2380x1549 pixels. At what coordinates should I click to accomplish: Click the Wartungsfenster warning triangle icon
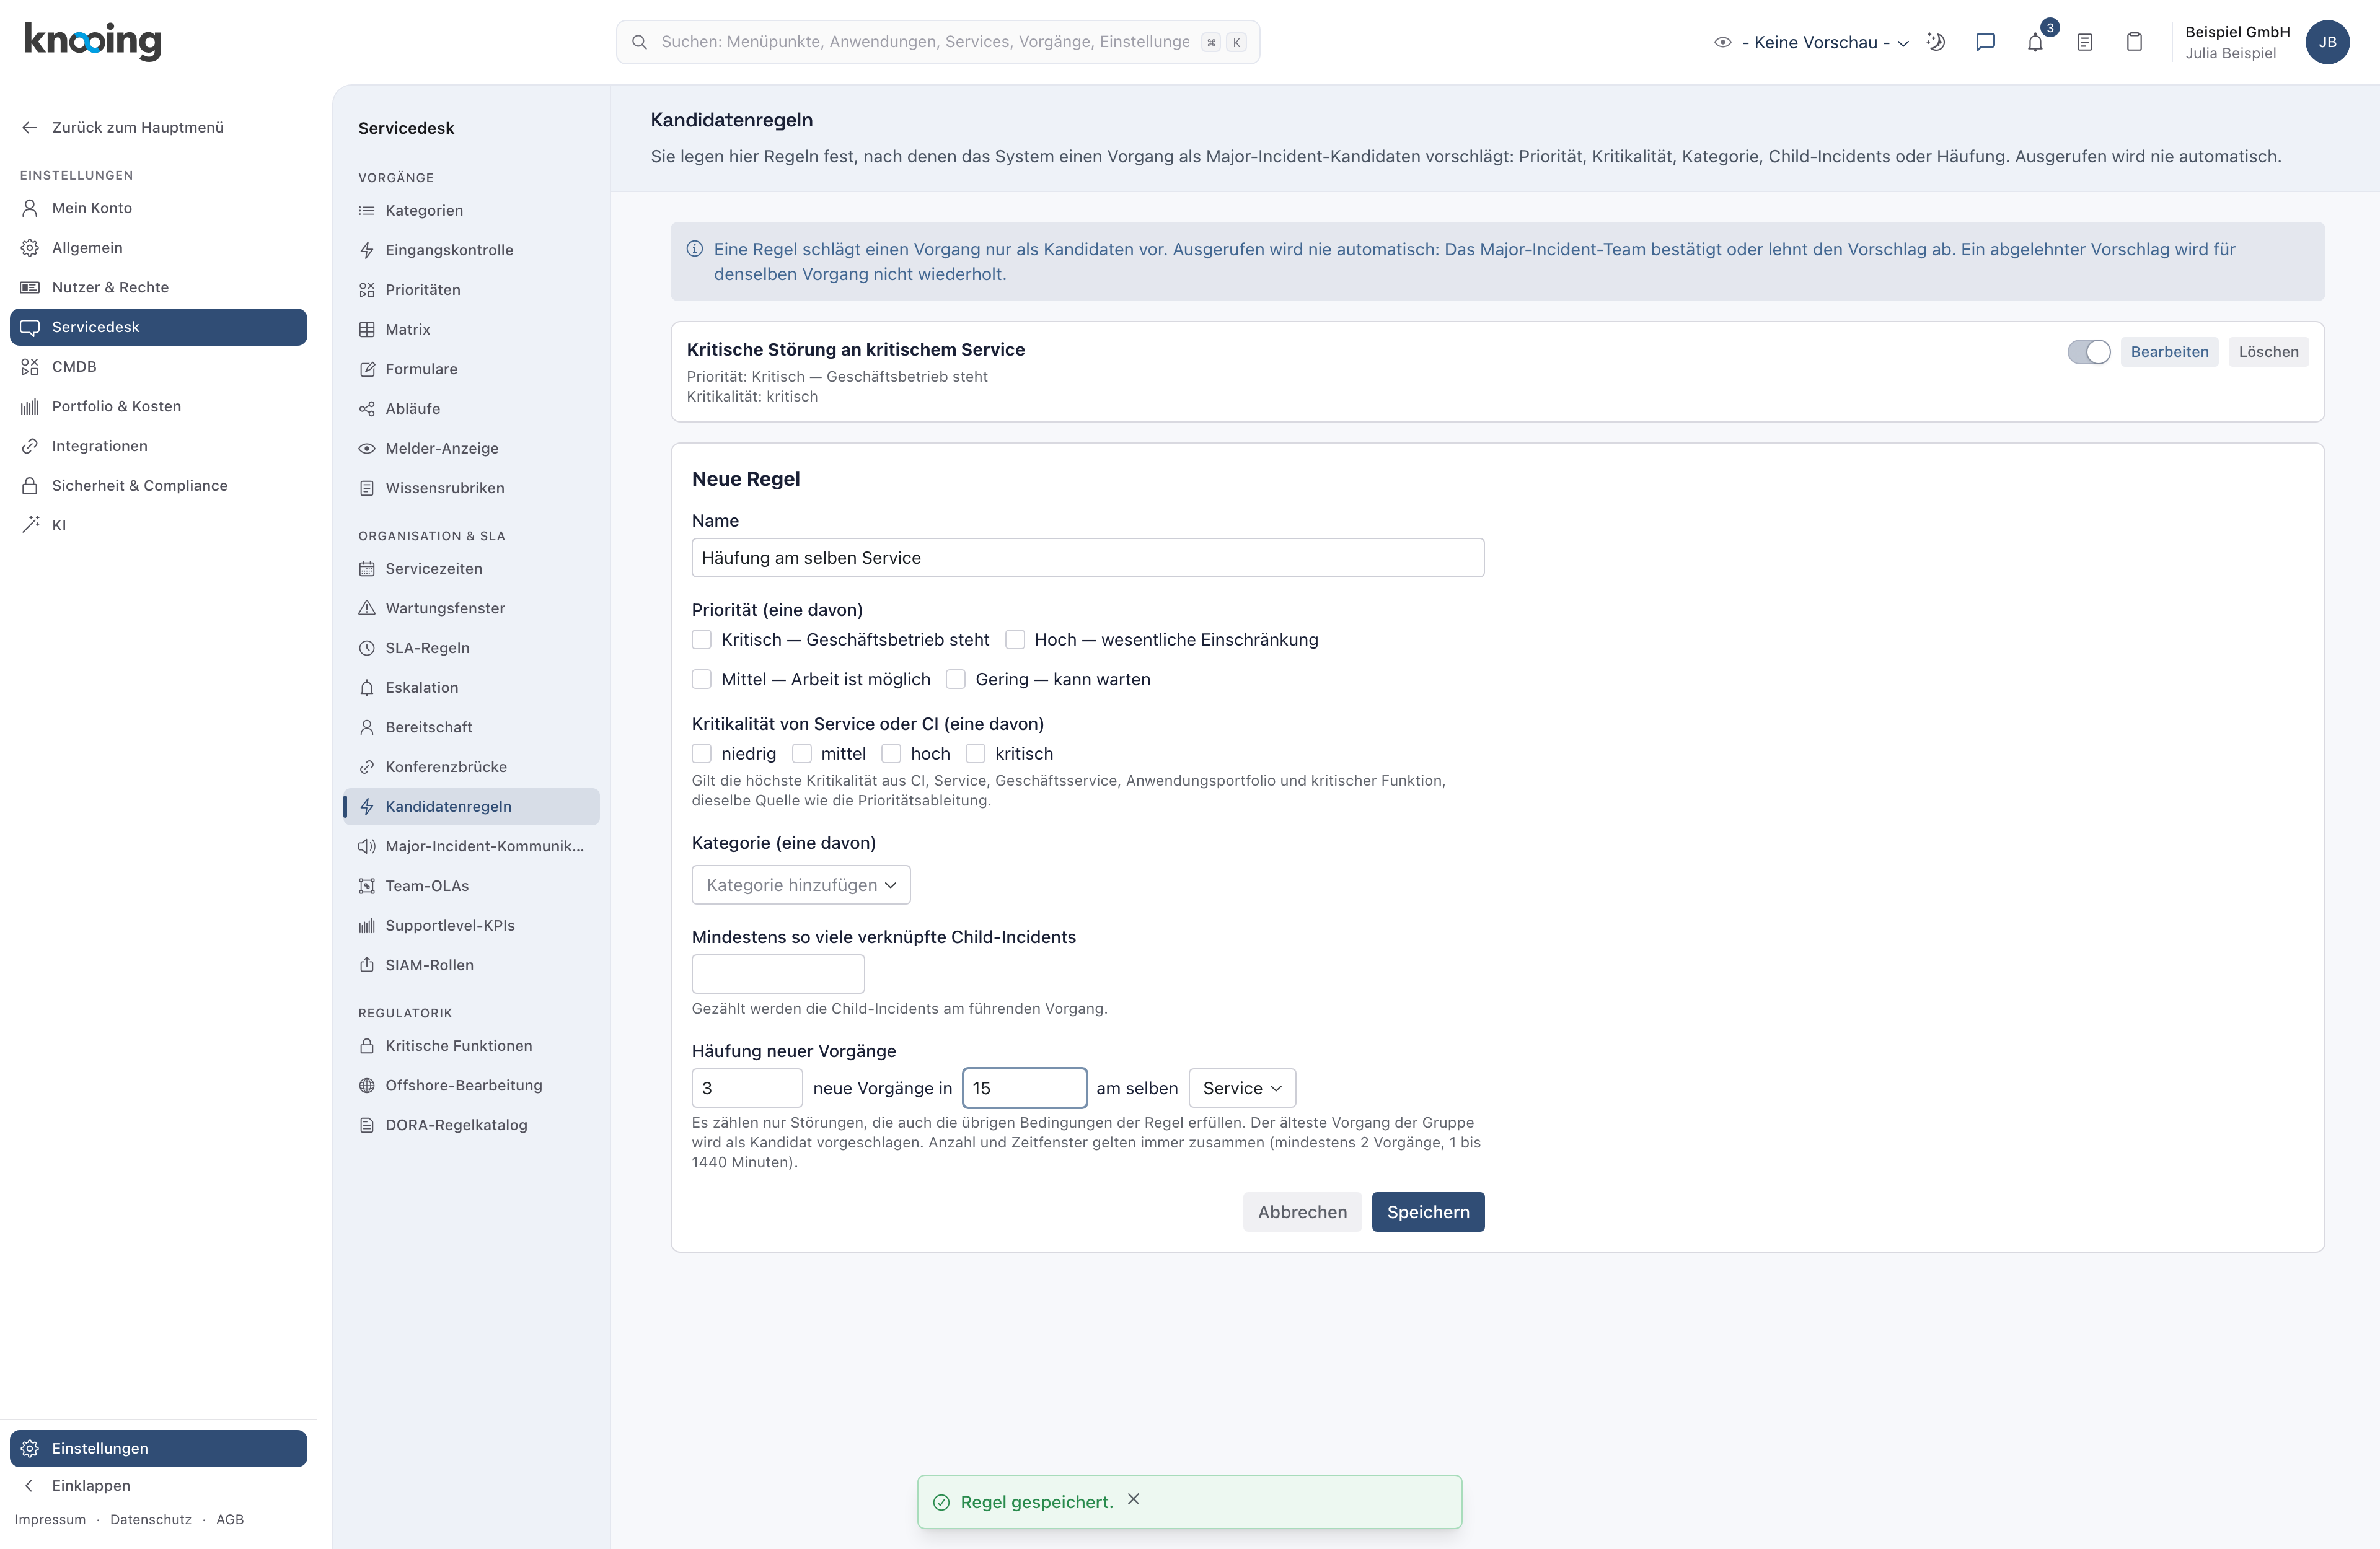pos(367,608)
